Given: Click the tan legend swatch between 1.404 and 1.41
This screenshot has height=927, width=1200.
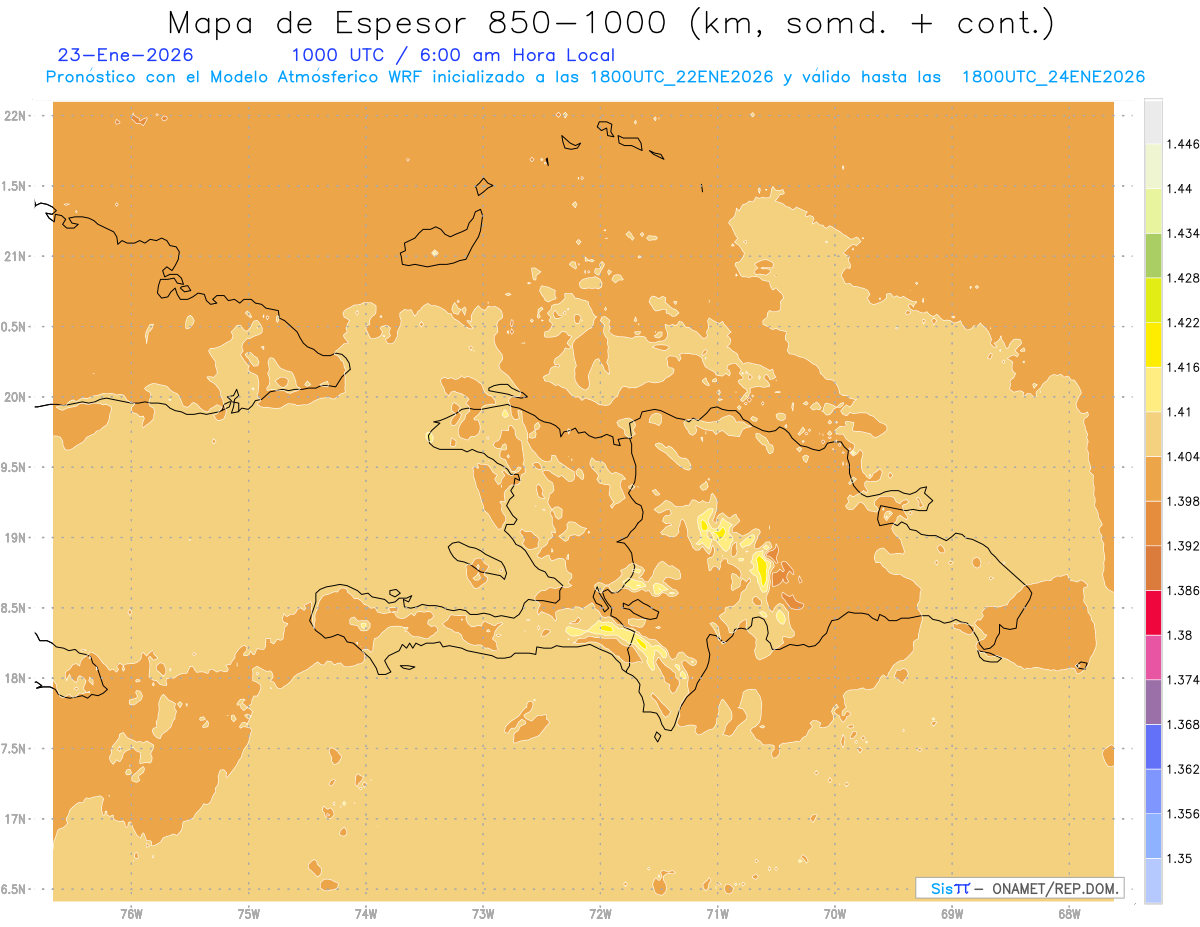Looking at the screenshot, I should point(1153,434).
